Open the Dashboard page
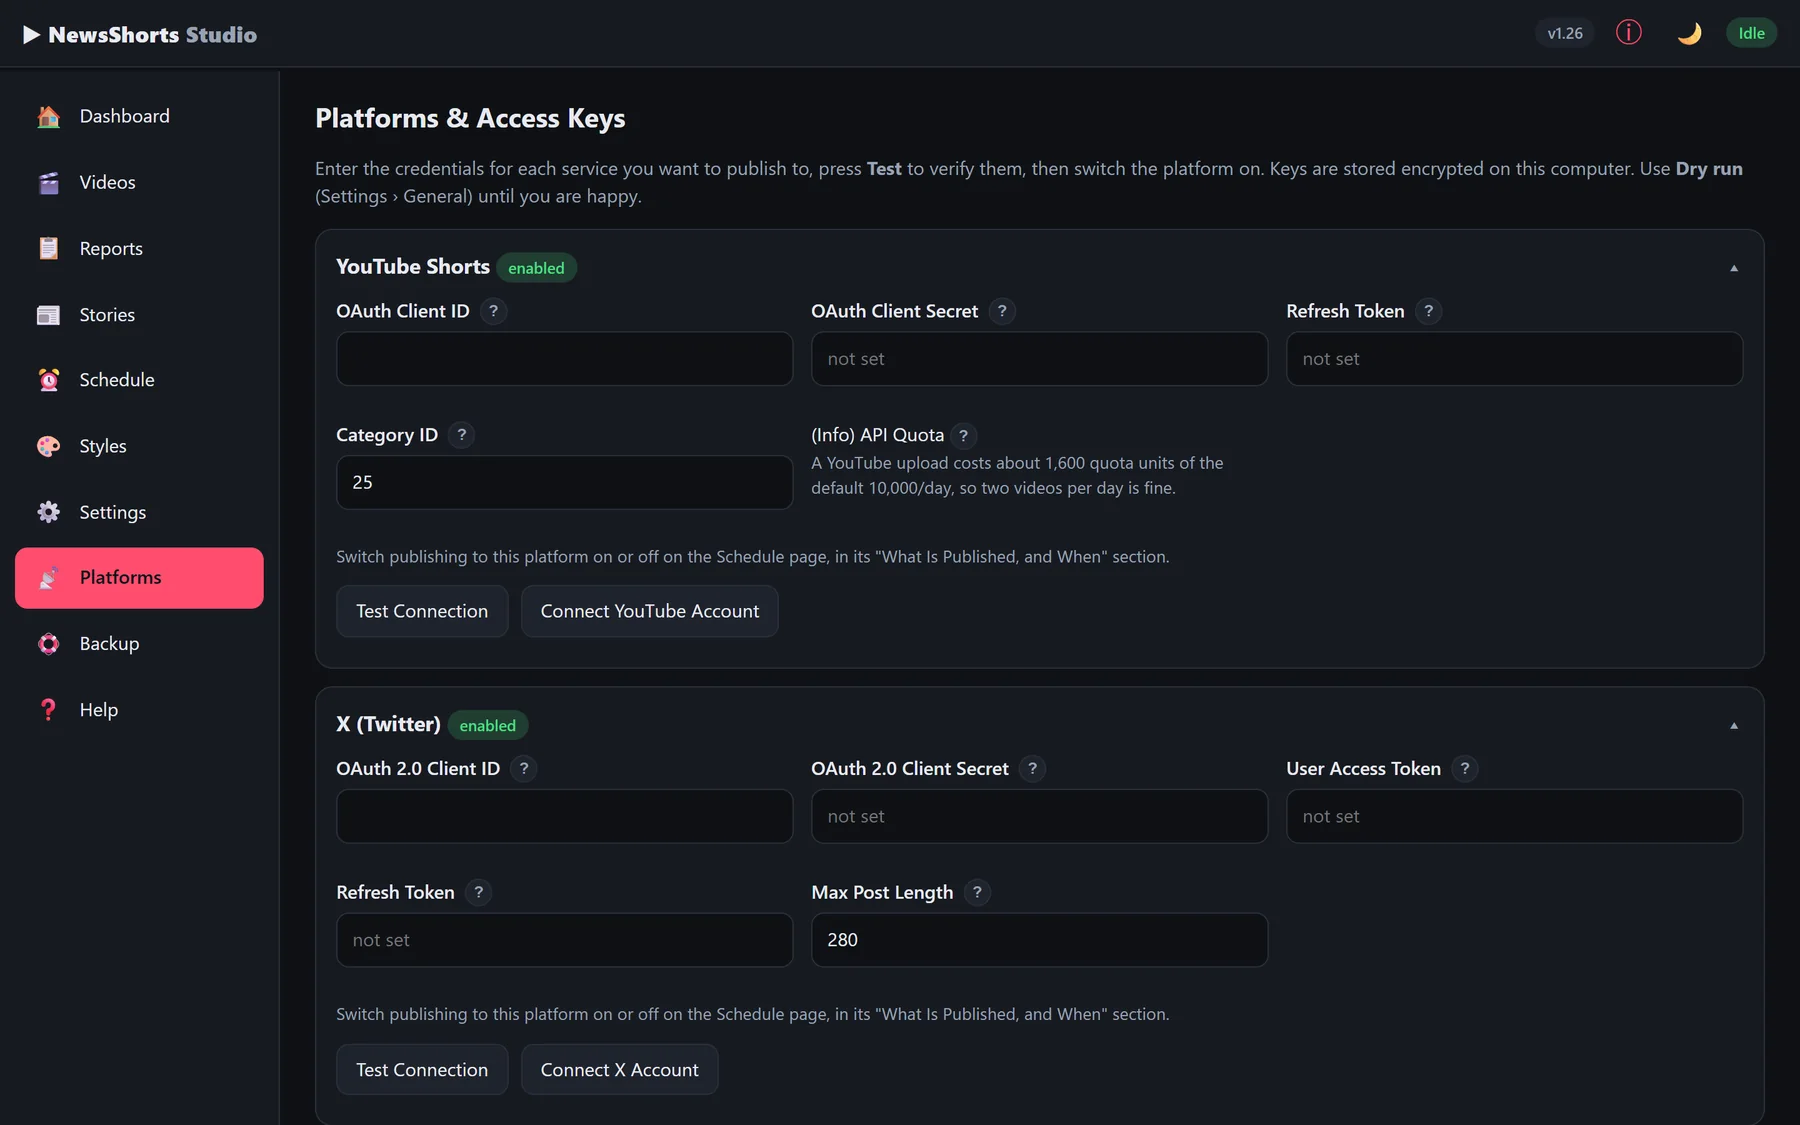The height and width of the screenshot is (1125, 1800). click(139, 116)
